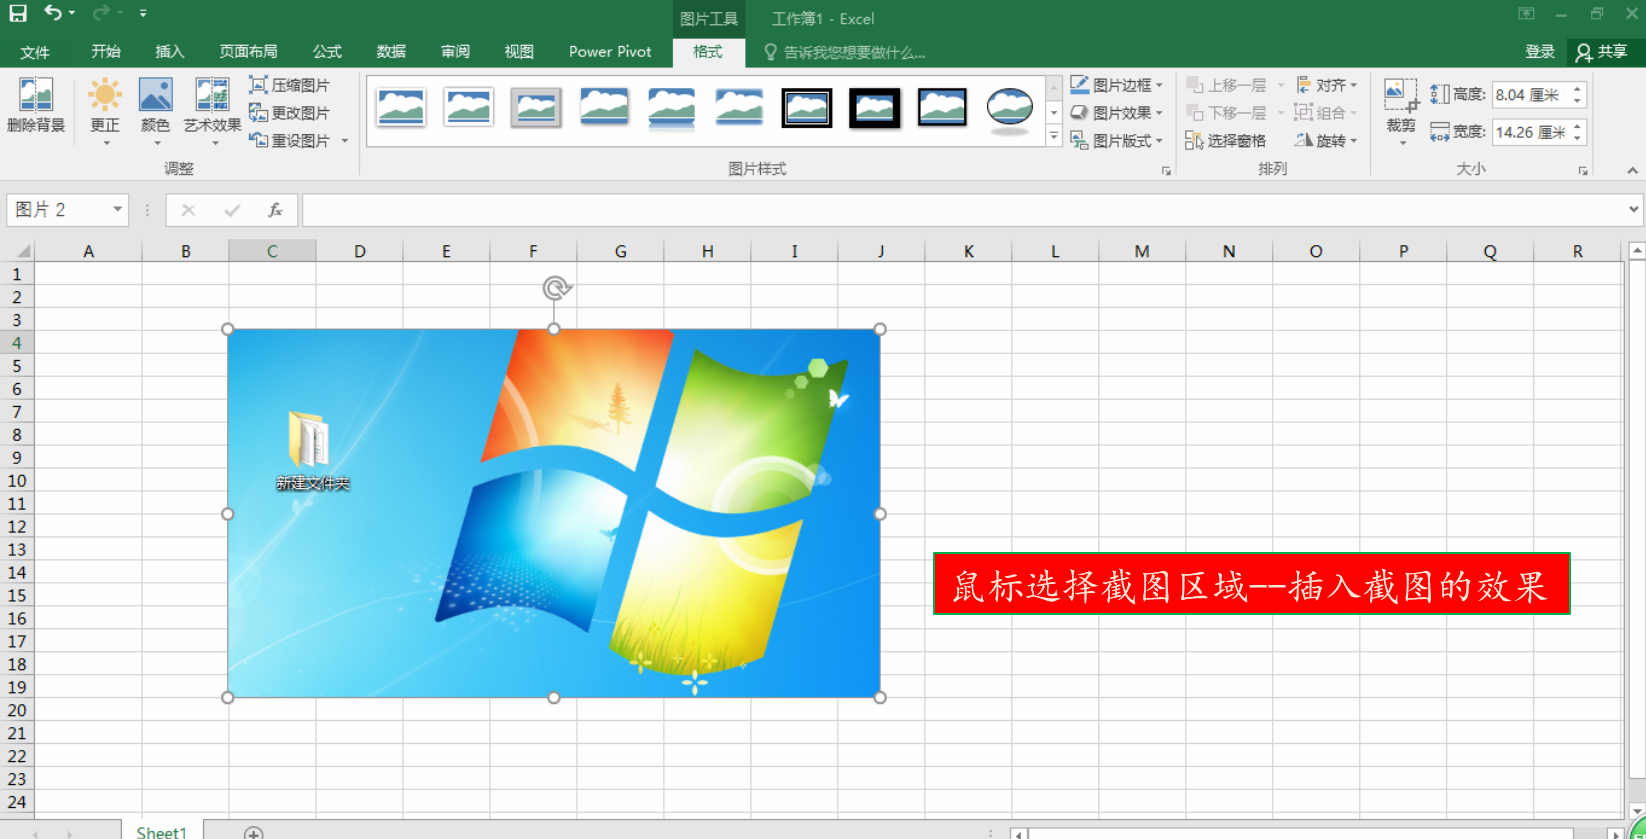Click Send Backward (下移一层)
Image resolution: width=1646 pixels, height=839 pixels.
coord(1226,113)
